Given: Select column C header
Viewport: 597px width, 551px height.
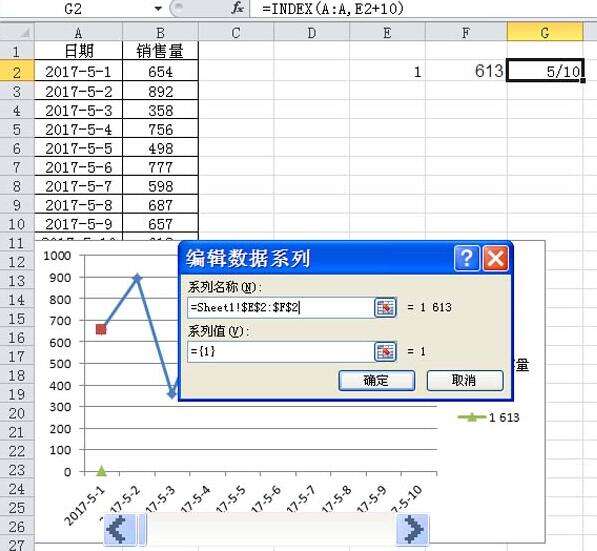Looking at the screenshot, I should [236, 33].
